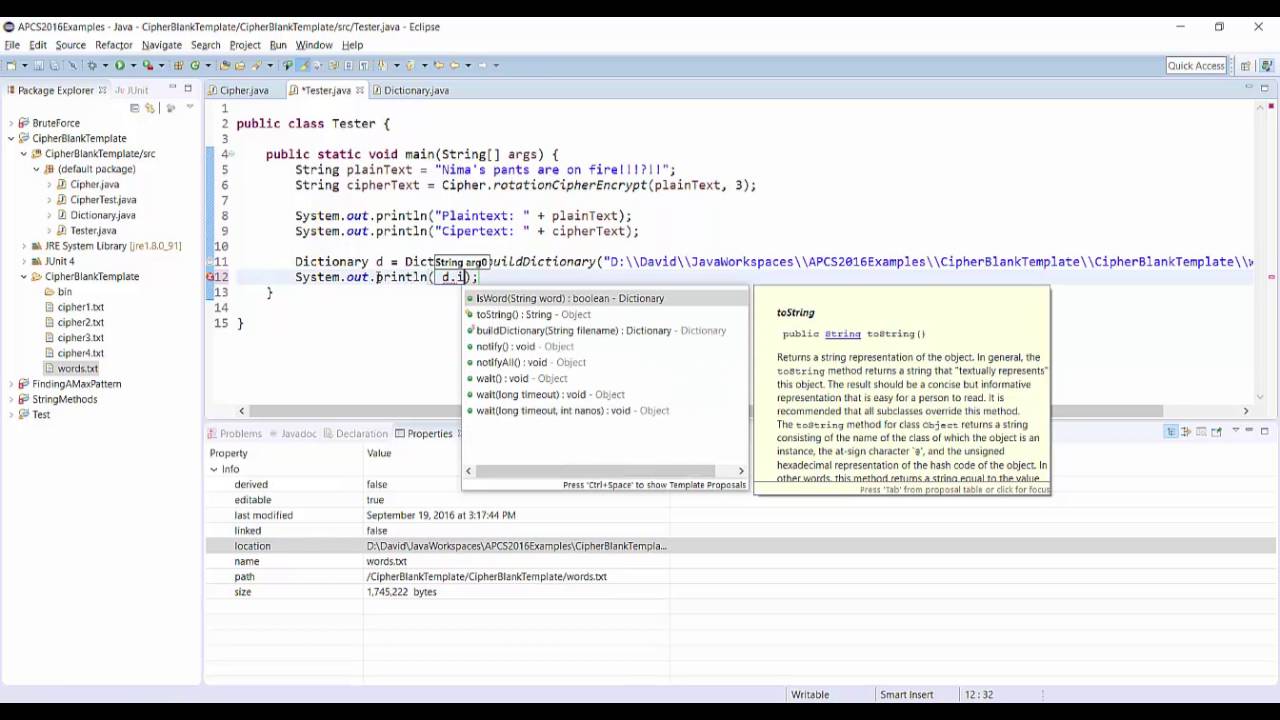Open the Run button dropdown arrow
The image size is (1280, 720).
click(x=133, y=65)
